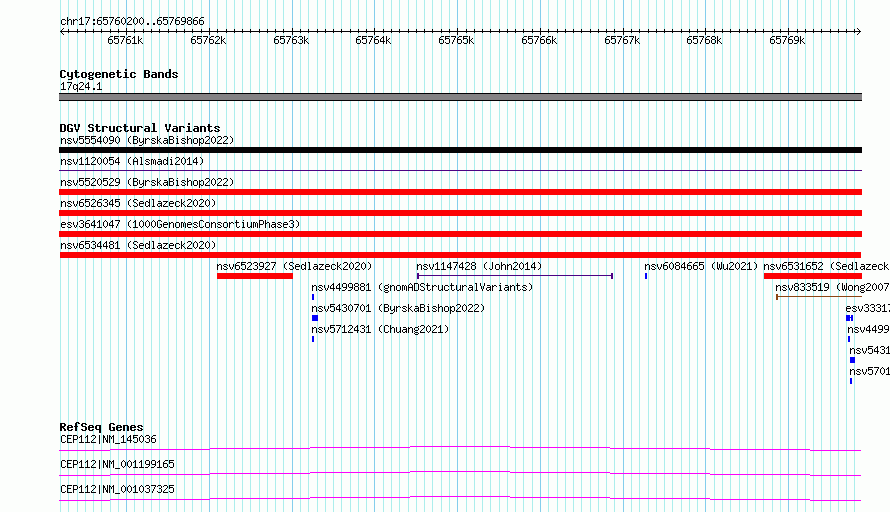
Task: Open variant nsv6531652 label near the right edge
Action: [826, 266]
